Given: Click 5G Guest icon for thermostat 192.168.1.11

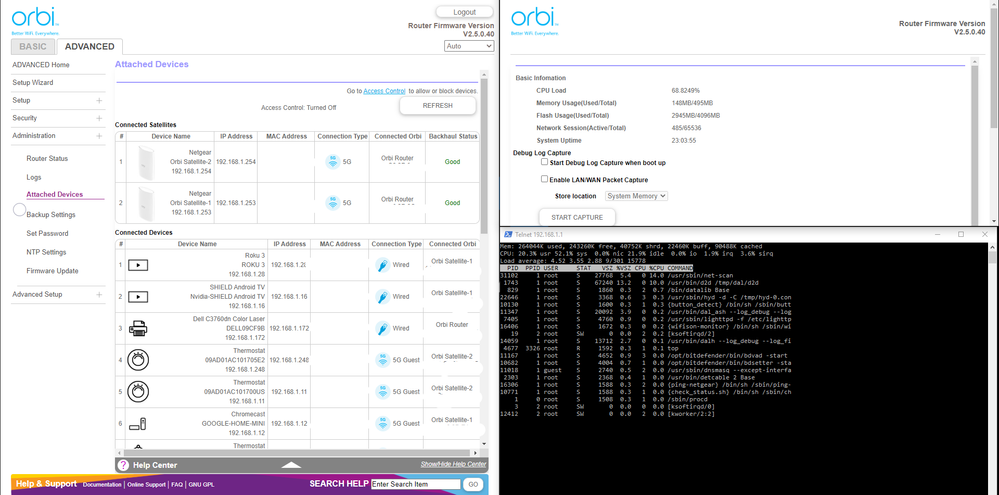Looking at the screenshot, I should tap(382, 392).
